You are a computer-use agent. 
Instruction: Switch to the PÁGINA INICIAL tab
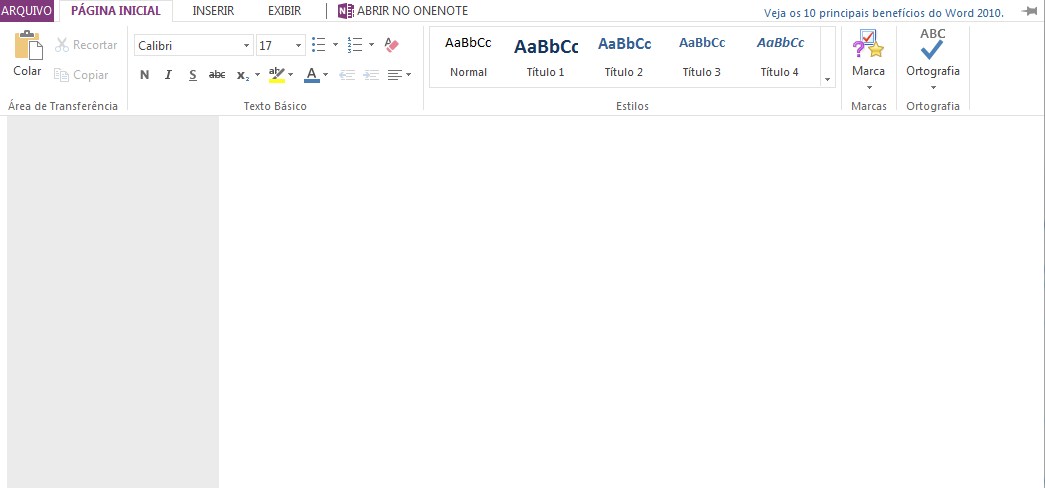tap(116, 11)
